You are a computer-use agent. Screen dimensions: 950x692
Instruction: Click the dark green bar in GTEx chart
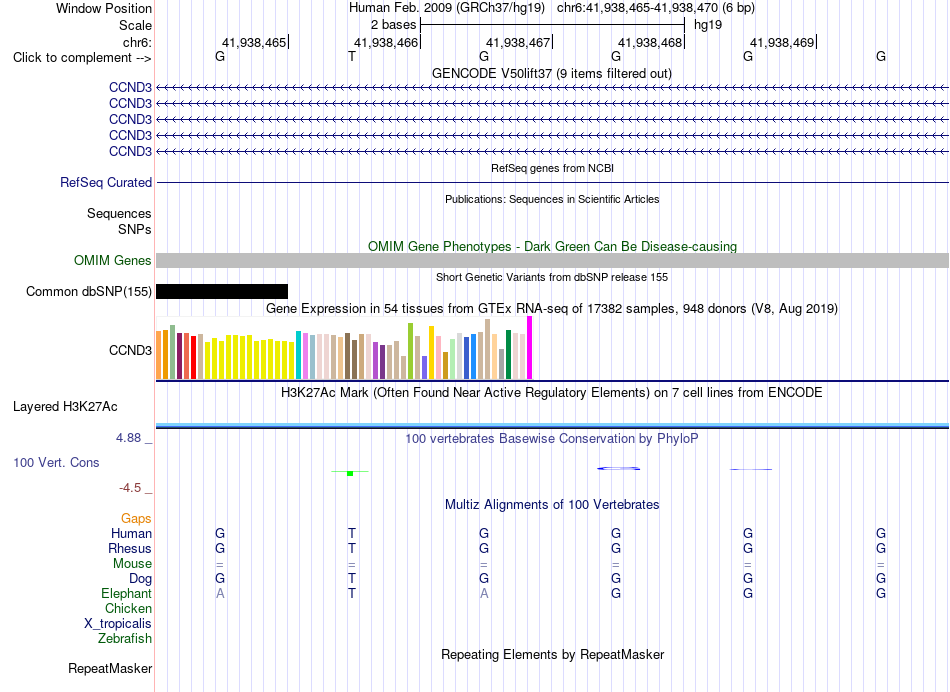[x=508, y=354]
